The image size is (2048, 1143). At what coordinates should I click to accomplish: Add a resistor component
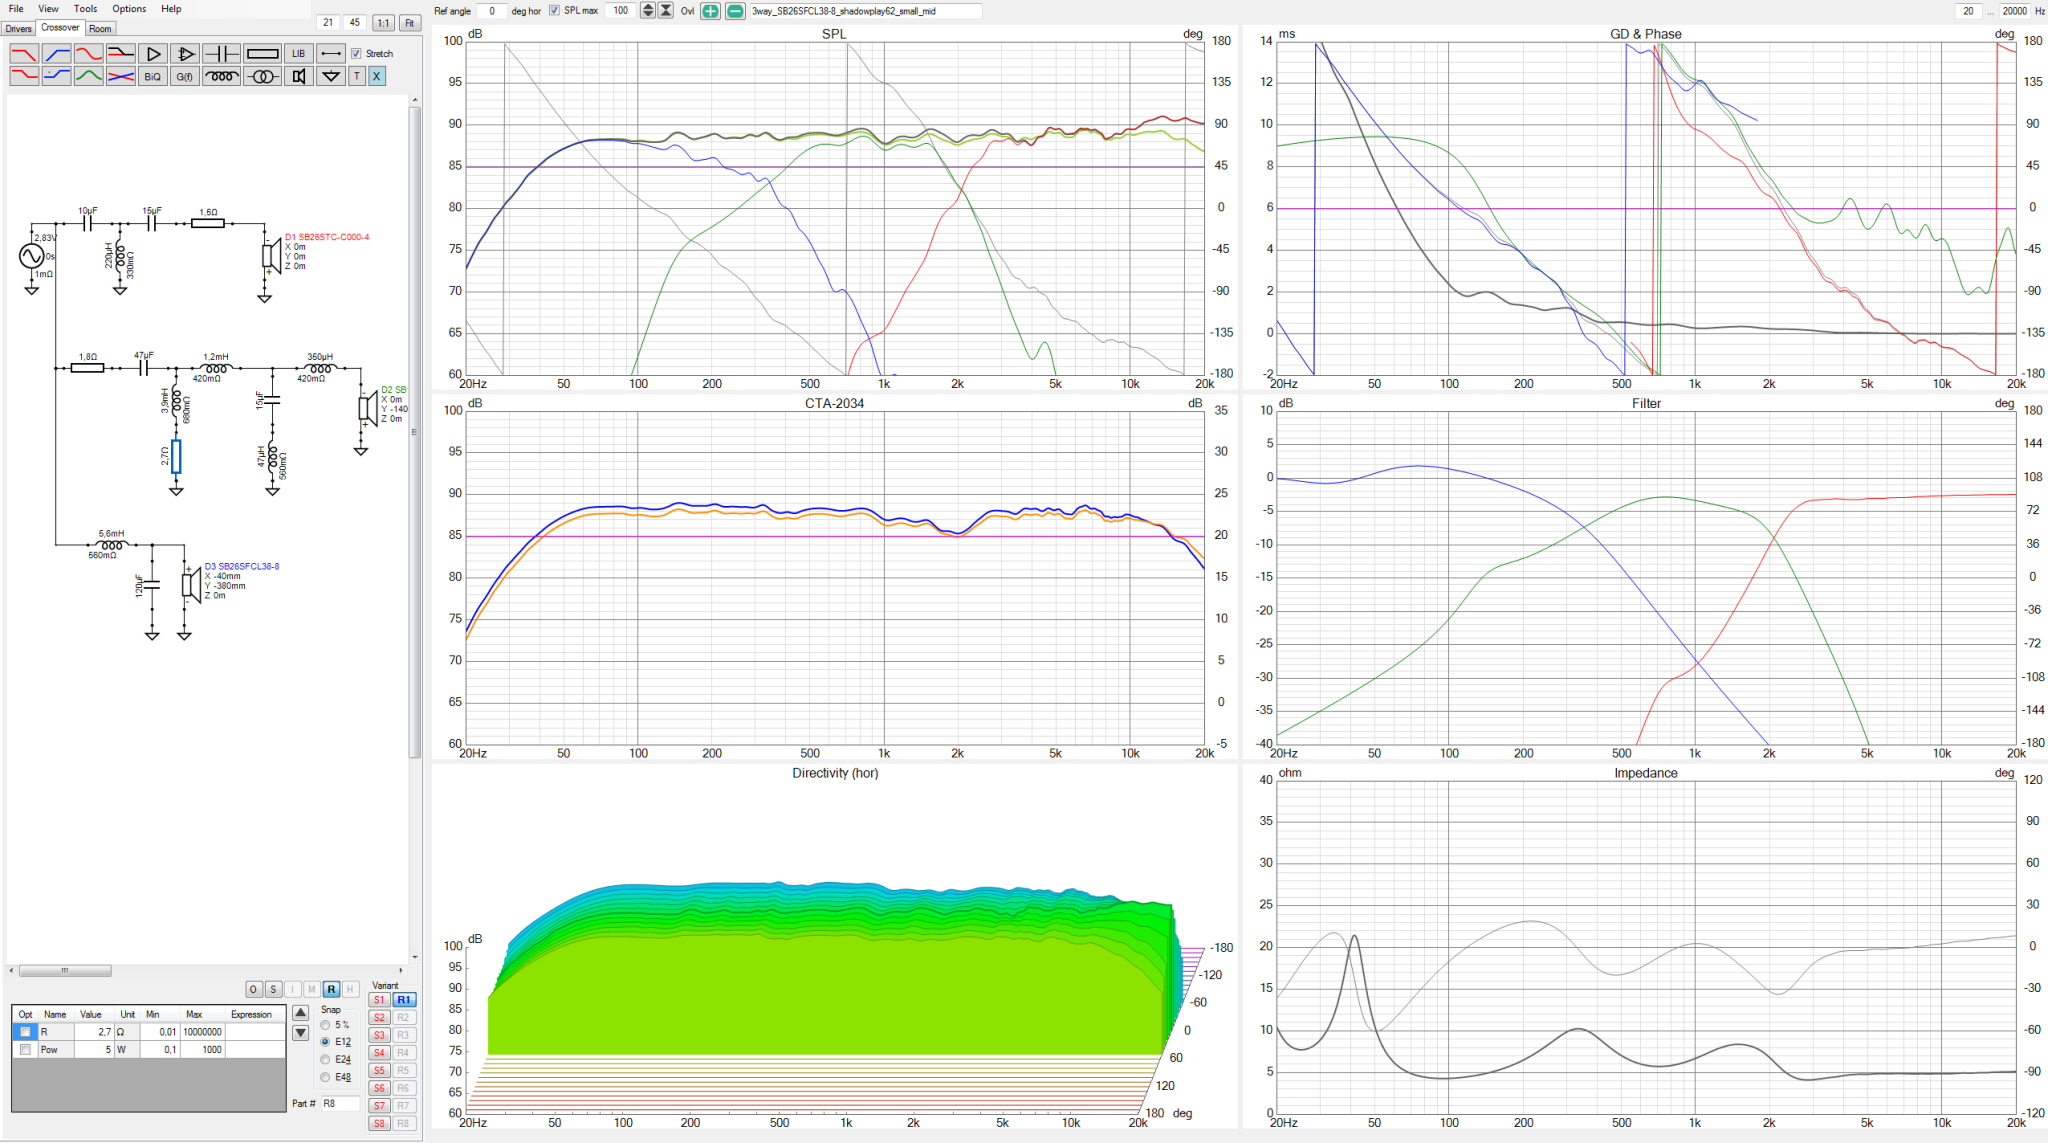[x=262, y=53]
